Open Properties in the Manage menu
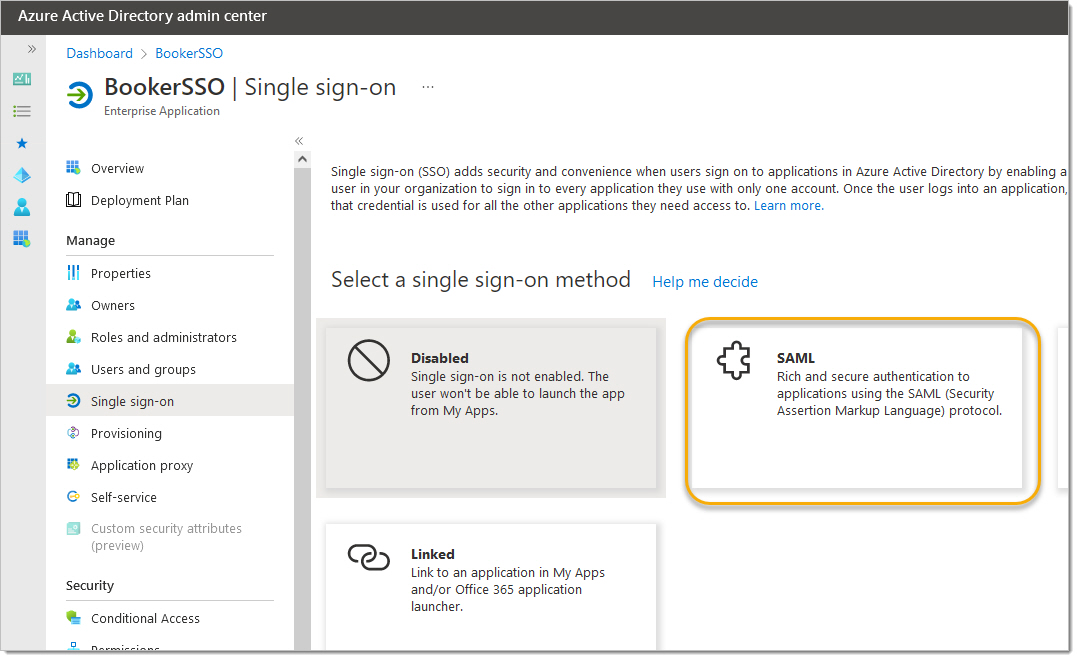 pyautogui.click(x=120, y=273)
